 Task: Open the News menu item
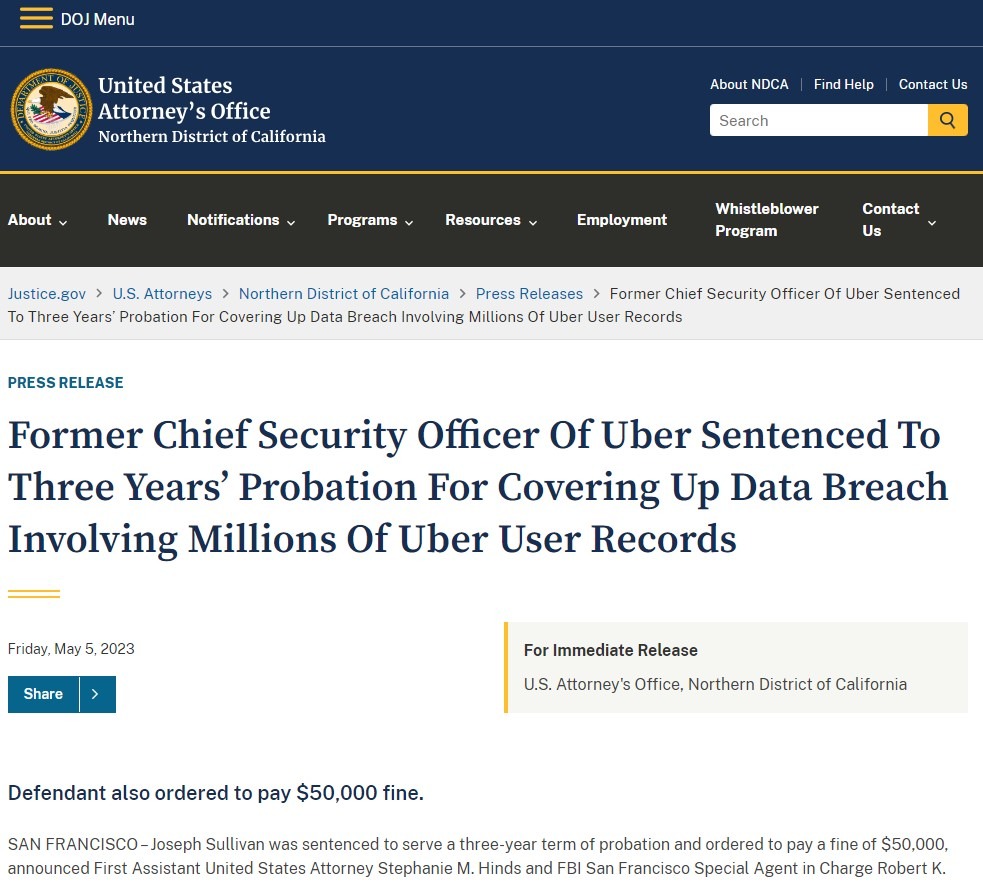click(127, 220)
